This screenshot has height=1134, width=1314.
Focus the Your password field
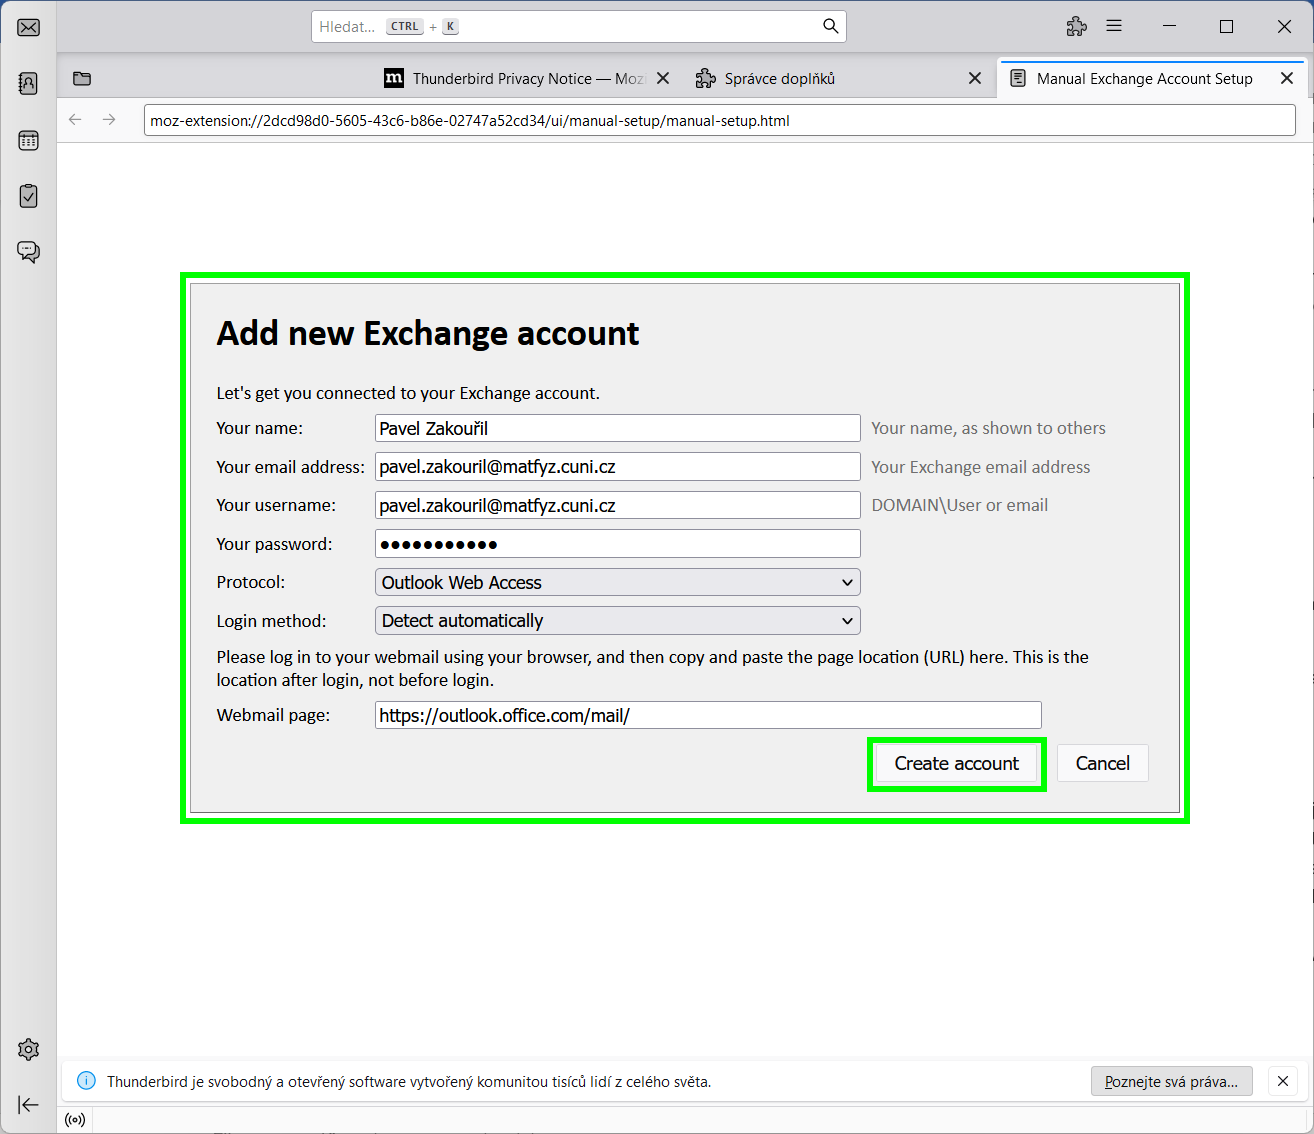coord(618,544)
